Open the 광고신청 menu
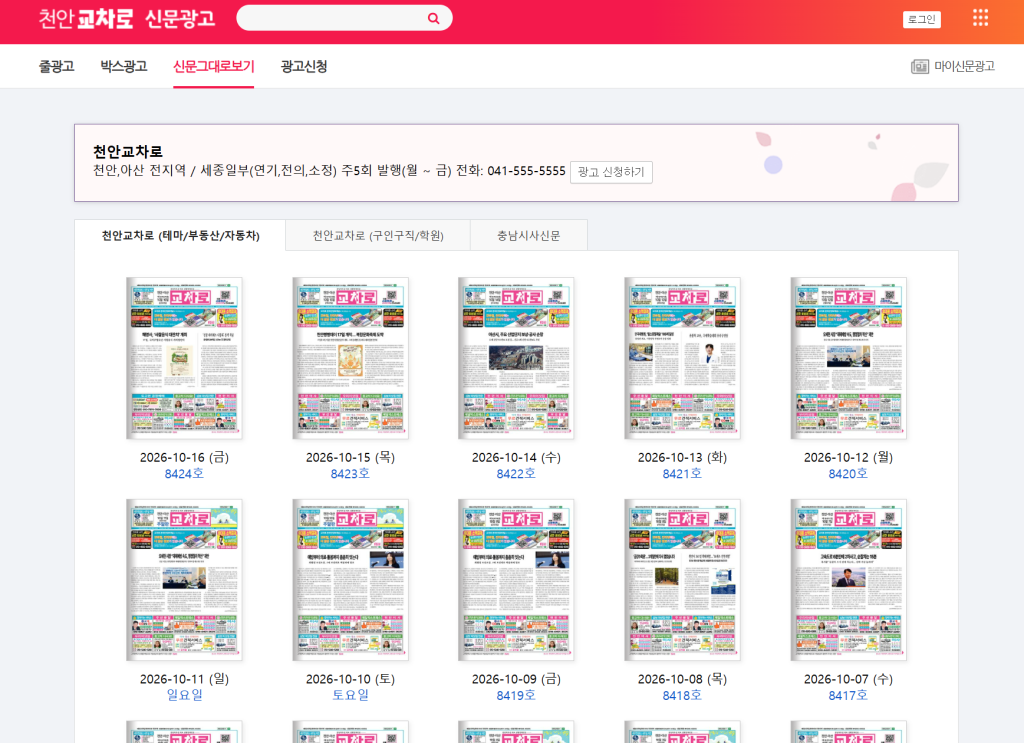The height and width of the screenshot is (743, 1024). pyautogui.click(x=304, y=66)
